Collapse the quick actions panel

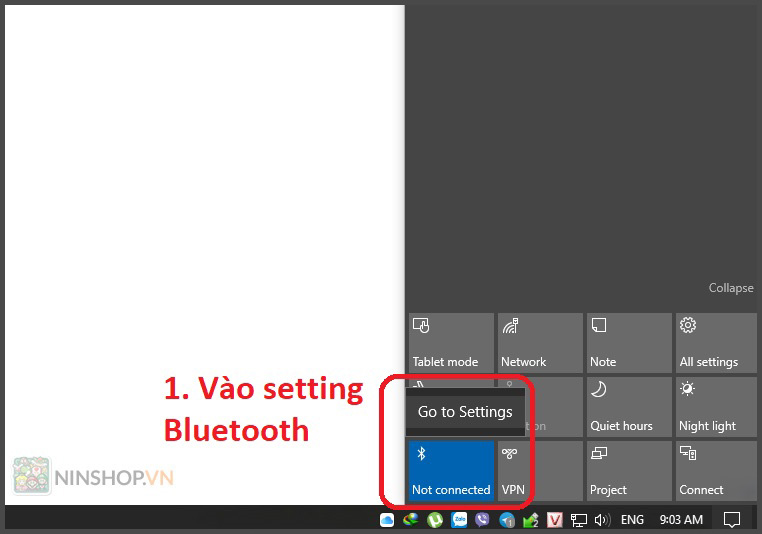[731, 288]
